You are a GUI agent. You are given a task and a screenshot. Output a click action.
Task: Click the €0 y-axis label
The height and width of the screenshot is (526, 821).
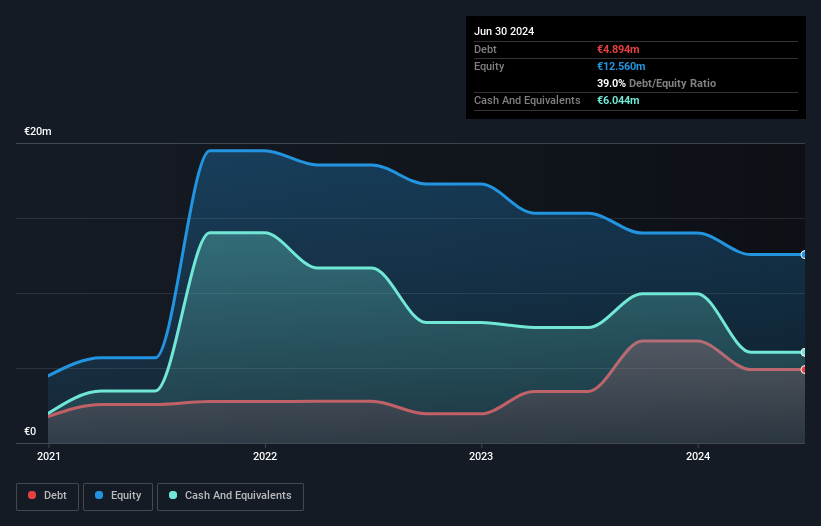pos(30,431)
